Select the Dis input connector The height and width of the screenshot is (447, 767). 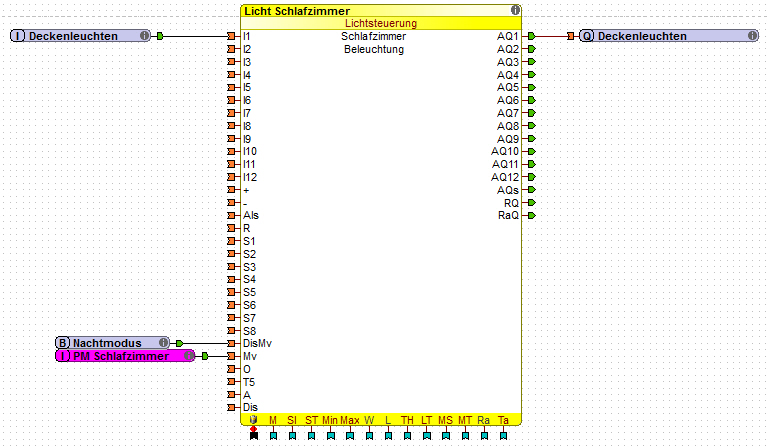point(231,407)
